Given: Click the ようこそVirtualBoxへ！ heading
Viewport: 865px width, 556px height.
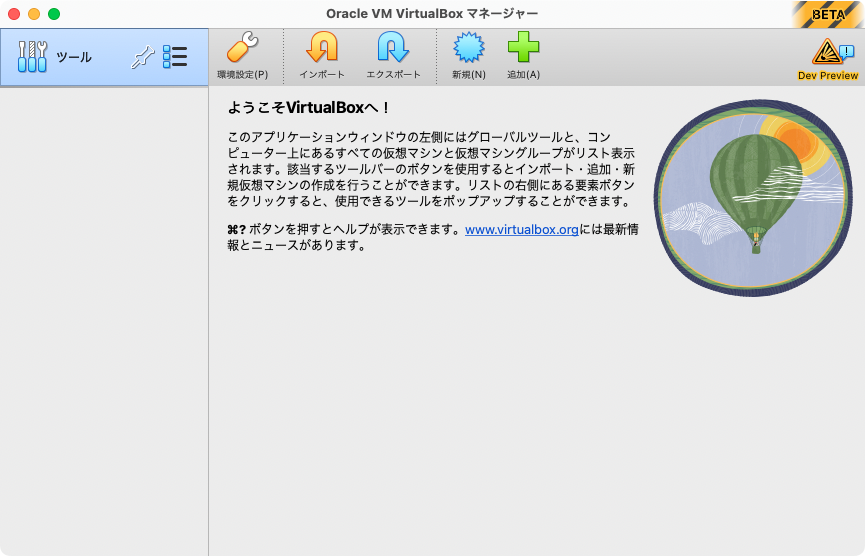Looking at the screenshot, I should point(309,108).
